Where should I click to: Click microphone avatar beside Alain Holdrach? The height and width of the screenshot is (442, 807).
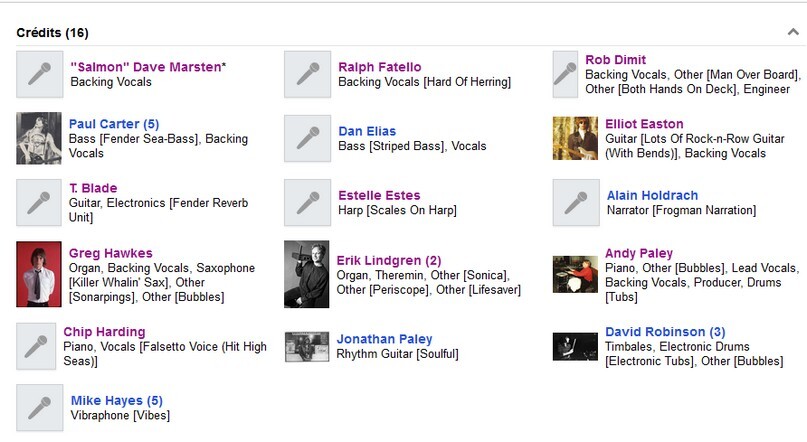pyautogui.click(x=576, y=203)
